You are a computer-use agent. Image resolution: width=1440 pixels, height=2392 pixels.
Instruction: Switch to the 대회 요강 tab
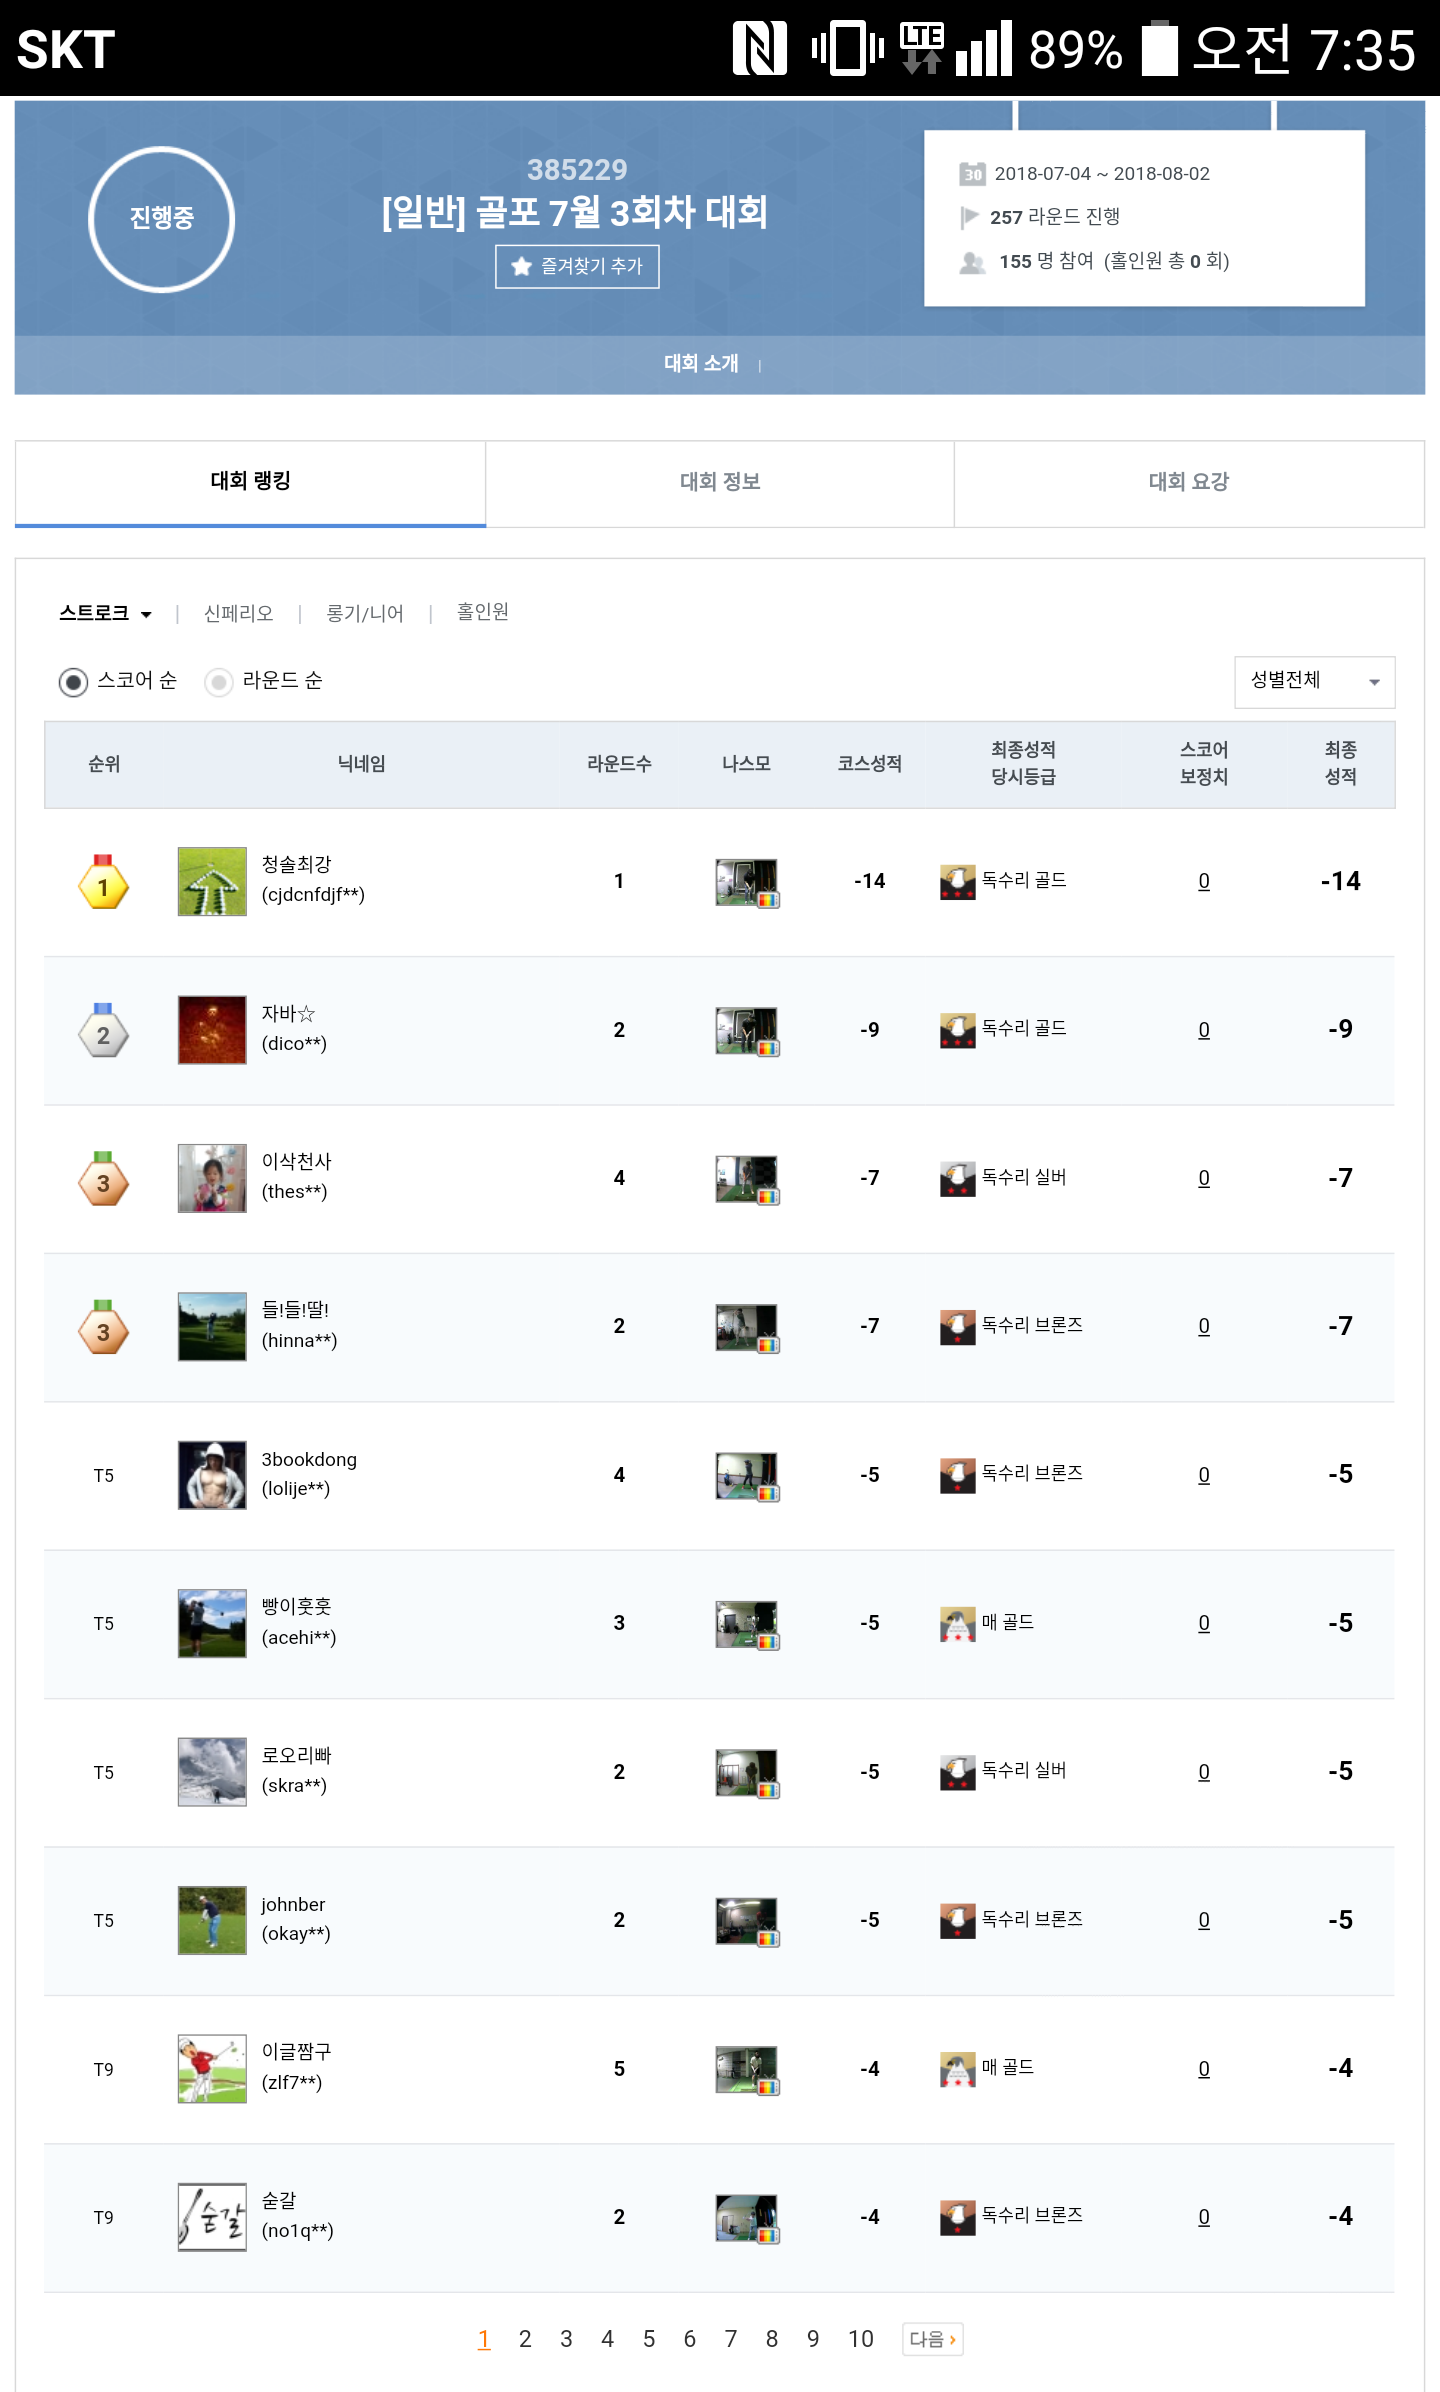pyautogui.click(x=1188, y=483)
